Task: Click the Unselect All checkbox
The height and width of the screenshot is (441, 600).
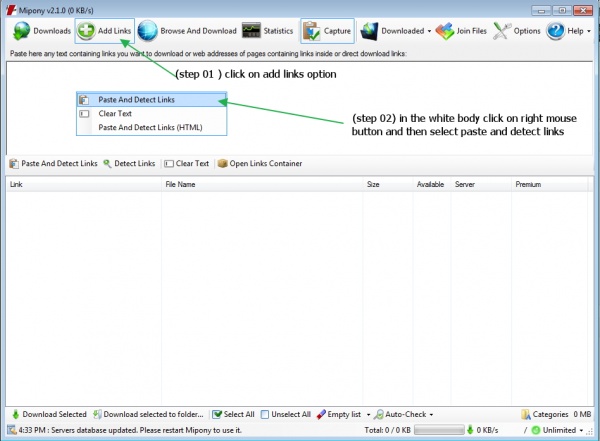Action: 264,414
